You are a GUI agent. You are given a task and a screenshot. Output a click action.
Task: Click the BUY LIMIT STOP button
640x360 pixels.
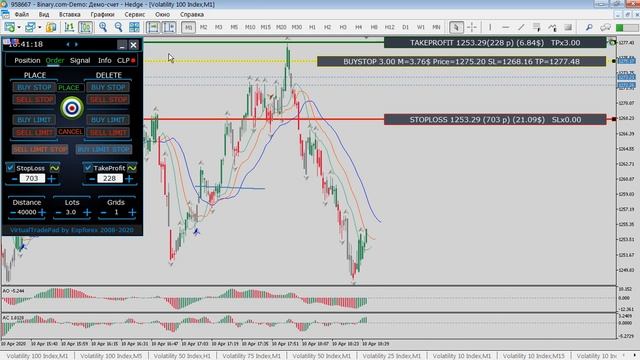point(104,149)
